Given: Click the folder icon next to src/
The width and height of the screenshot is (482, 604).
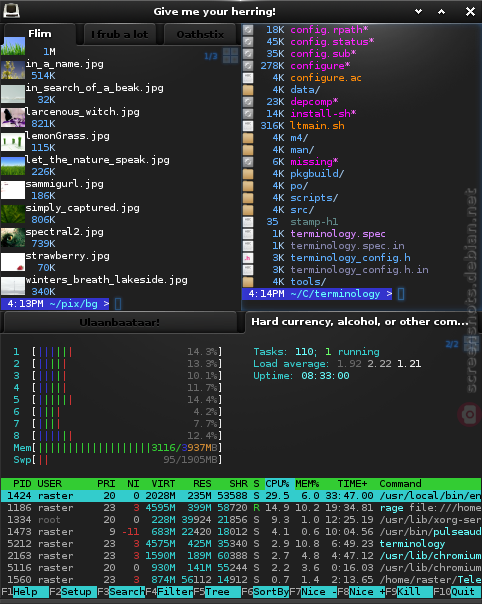Looking at the screenshot, I should pos(248,210).
